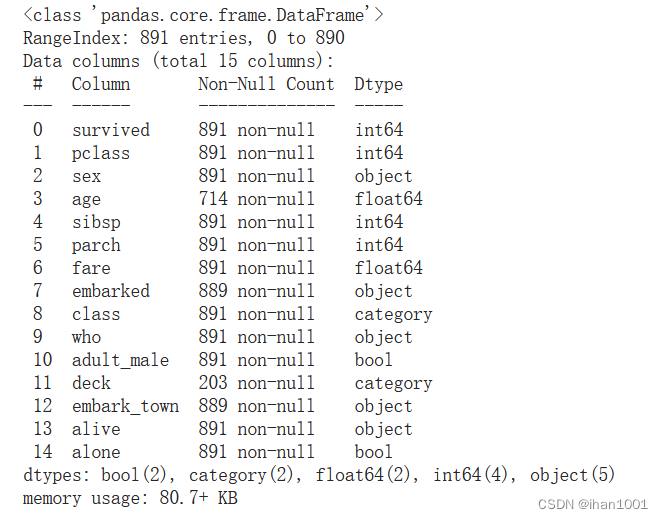Click the 'RangeIndex: 891 entries' line

click(x=184, y=38)
